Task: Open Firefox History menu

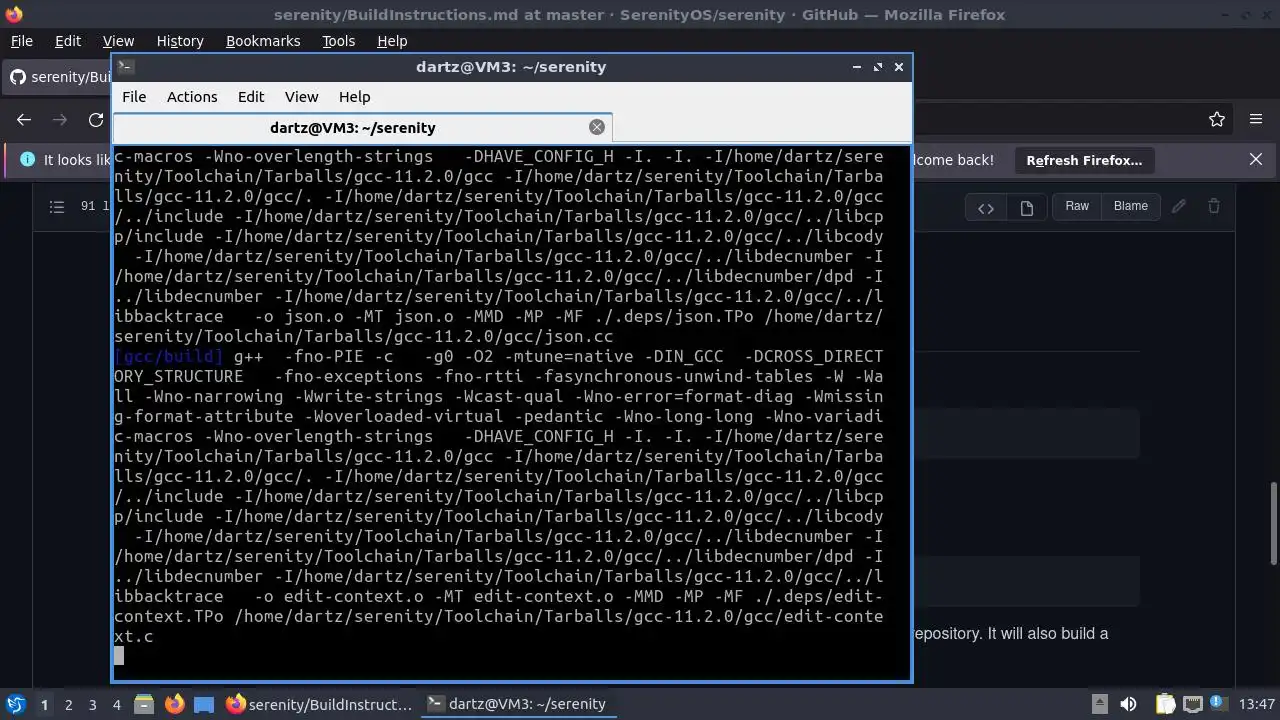Action: pos(180,41)
